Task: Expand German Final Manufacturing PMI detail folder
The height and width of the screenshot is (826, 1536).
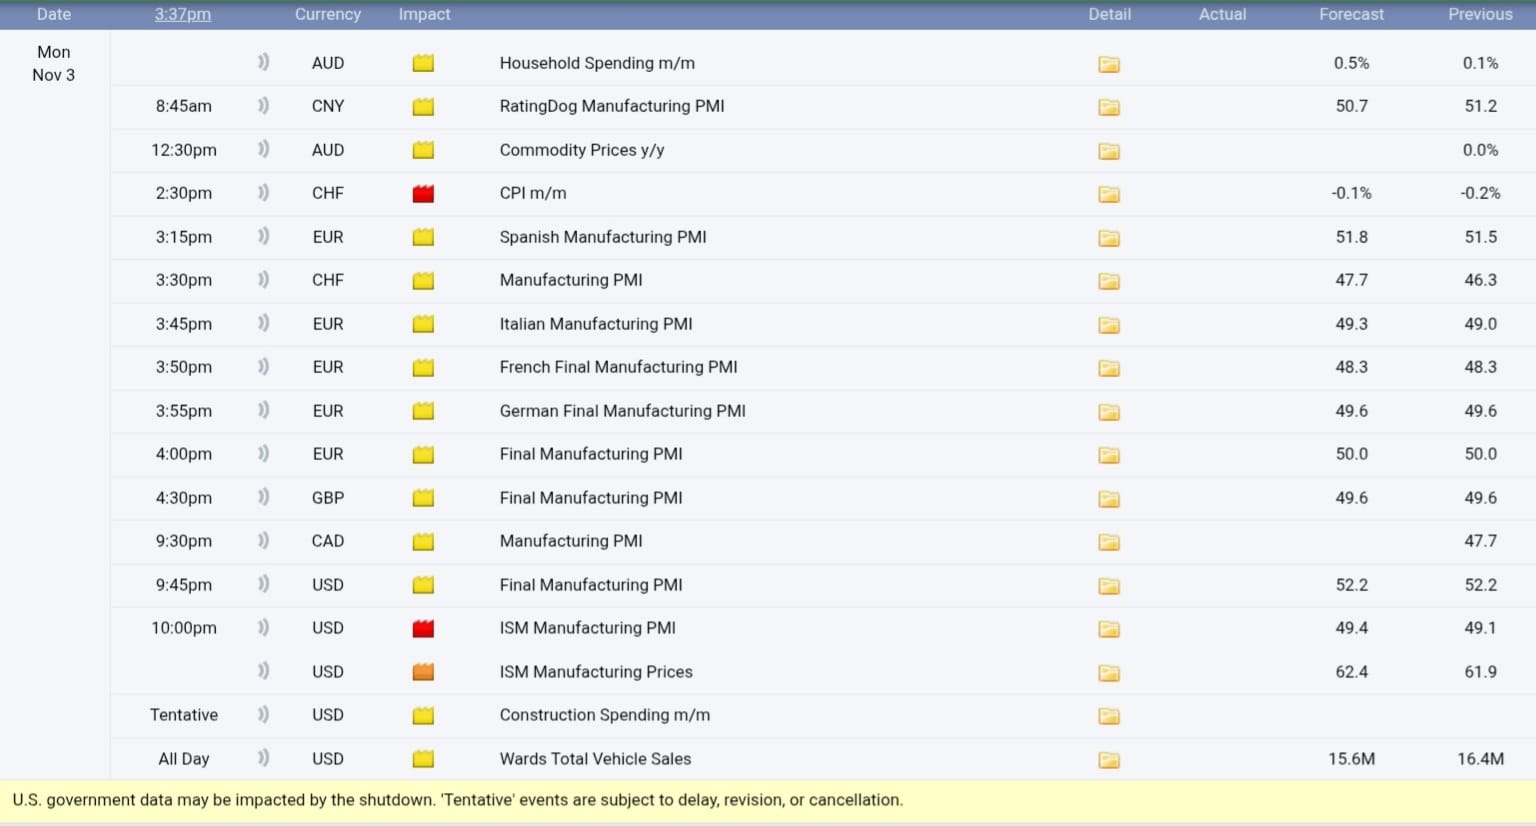Action: (x=1109, y=412)
